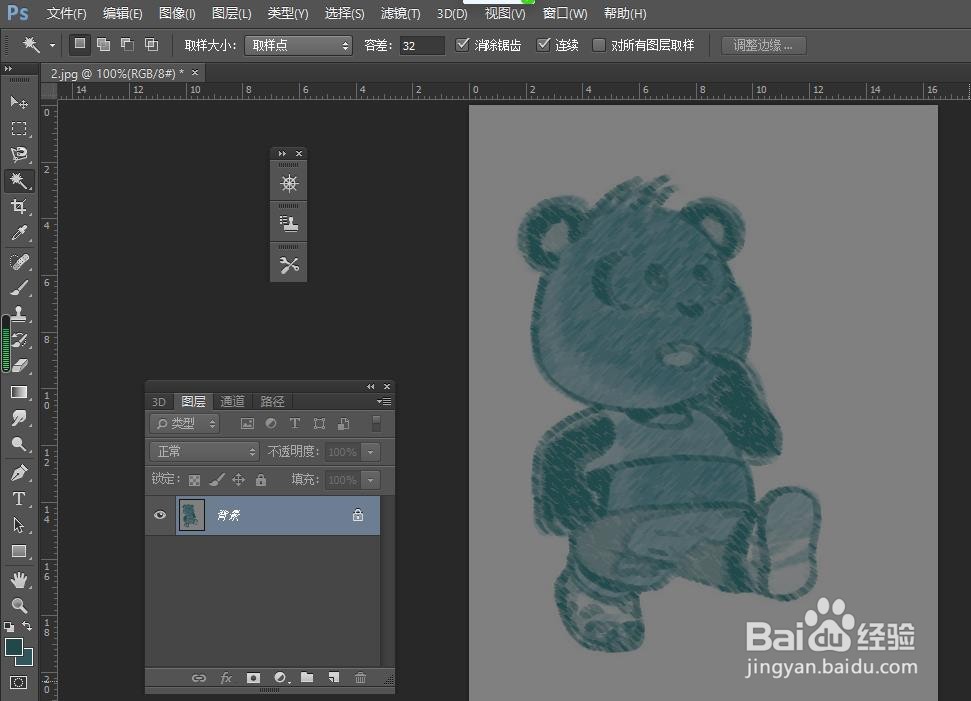Click the link layers icon
Viewport: 971px width, 701px height.
[x=199, y=678]
